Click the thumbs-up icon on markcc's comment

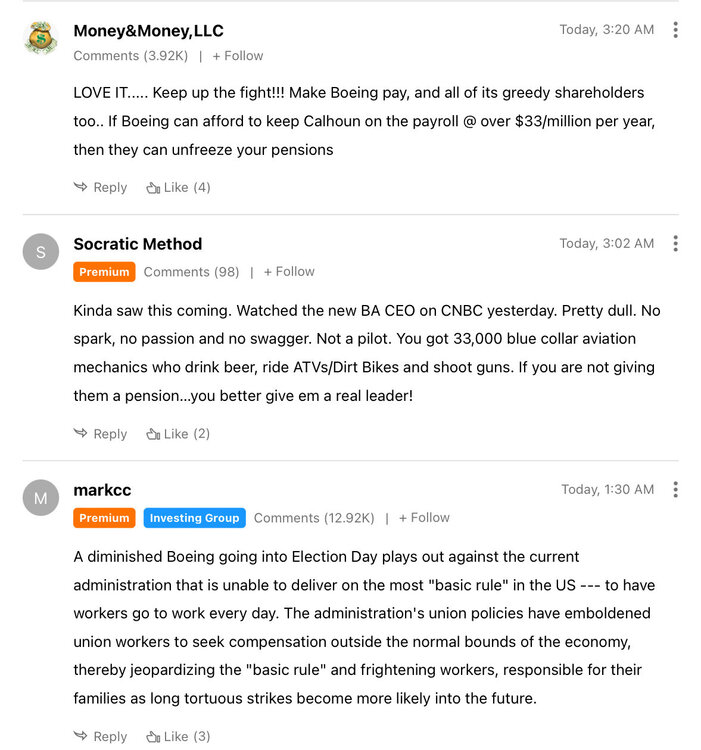pyautogui.click(x=153, y=737)
